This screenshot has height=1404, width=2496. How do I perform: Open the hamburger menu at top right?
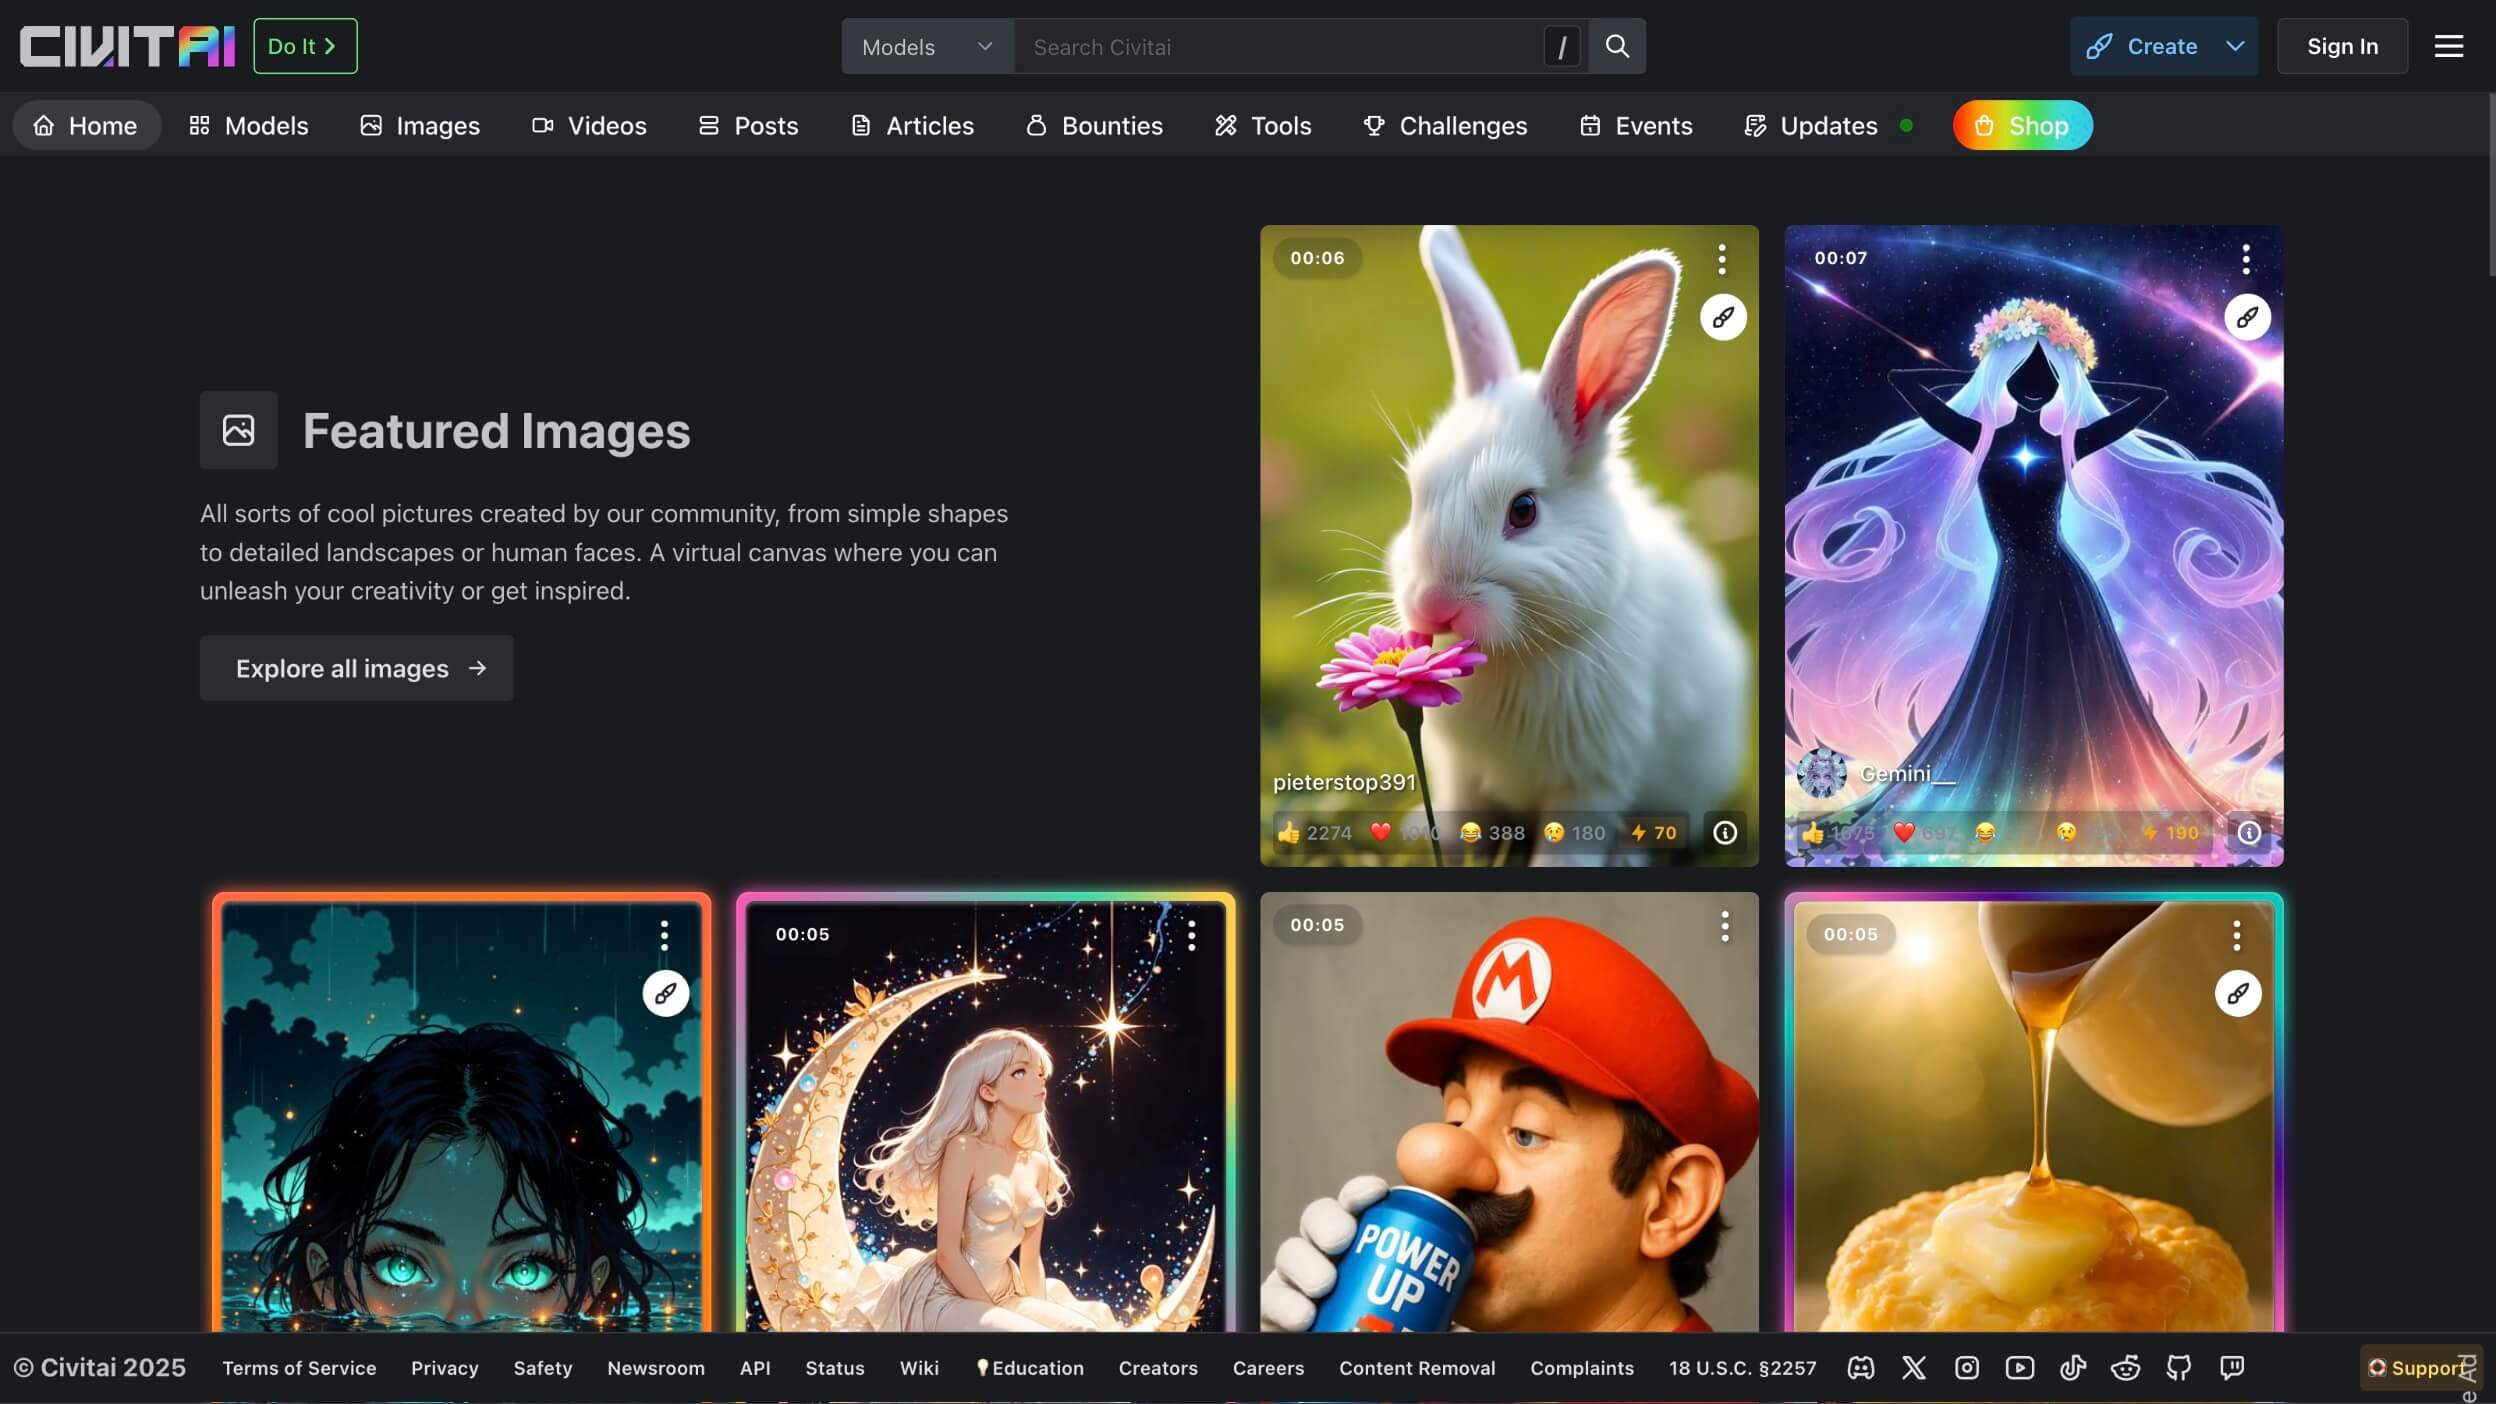[x=2448, y=46]
